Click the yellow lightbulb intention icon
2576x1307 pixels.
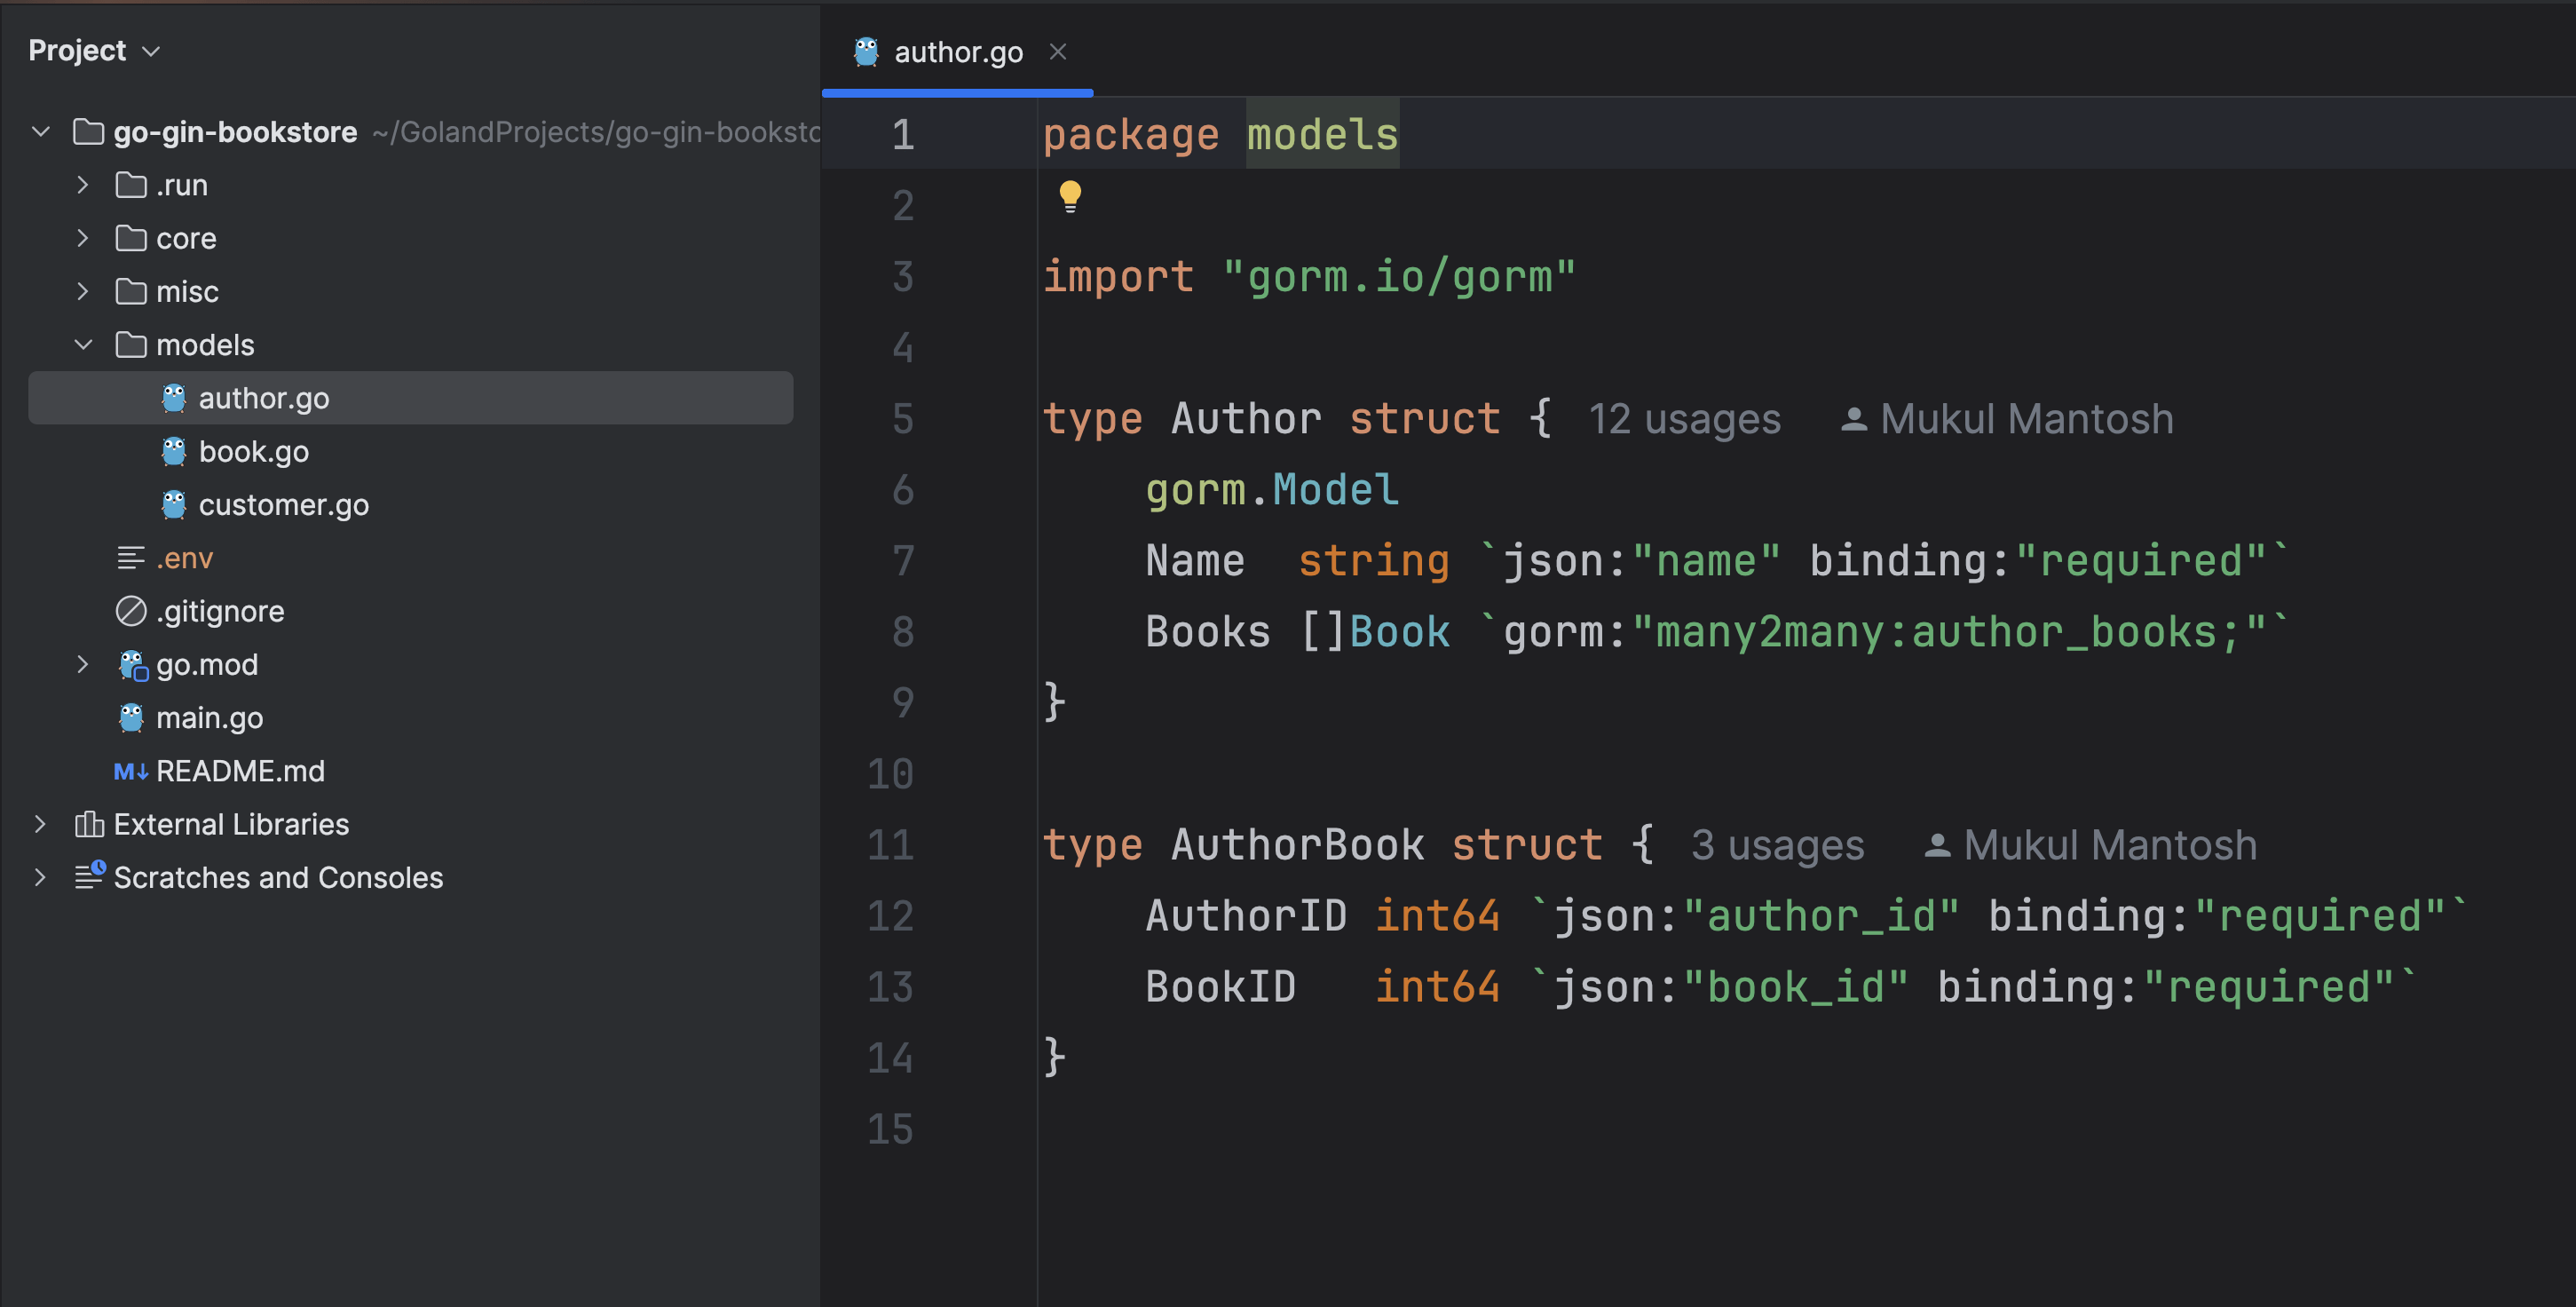[x=1070, y=195]
